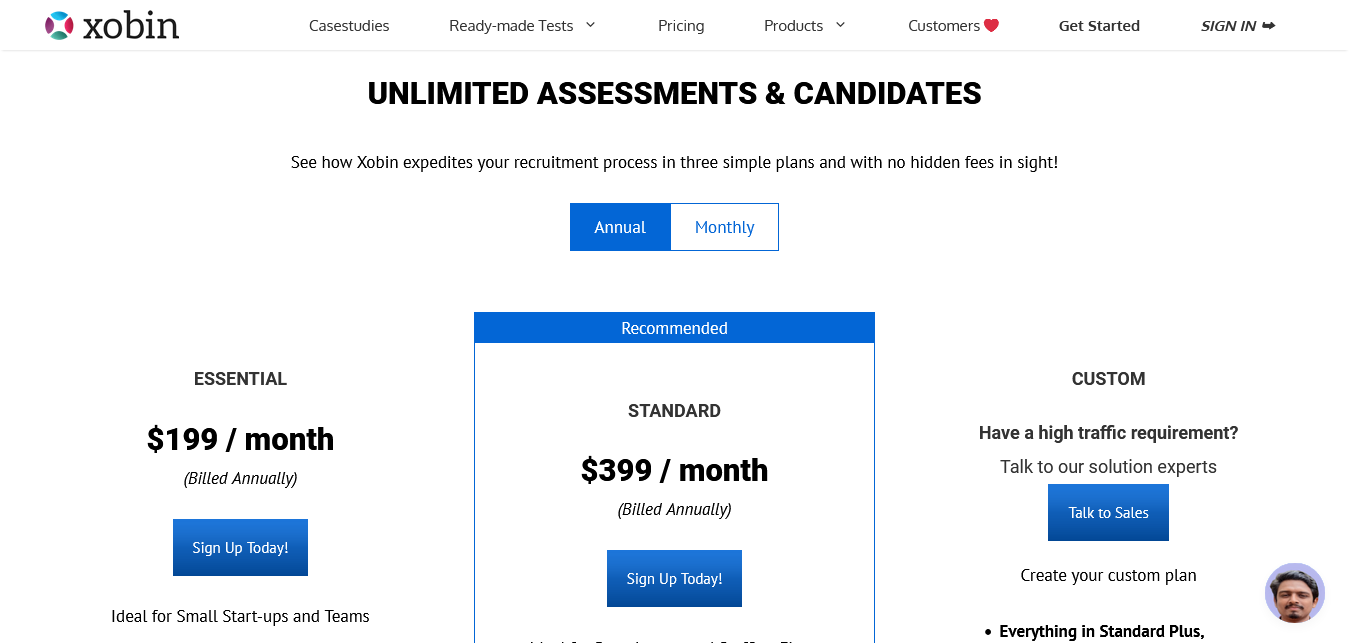Expand the Ready-made Tests chevron
1349x643 pixels.
coord(590,25)
